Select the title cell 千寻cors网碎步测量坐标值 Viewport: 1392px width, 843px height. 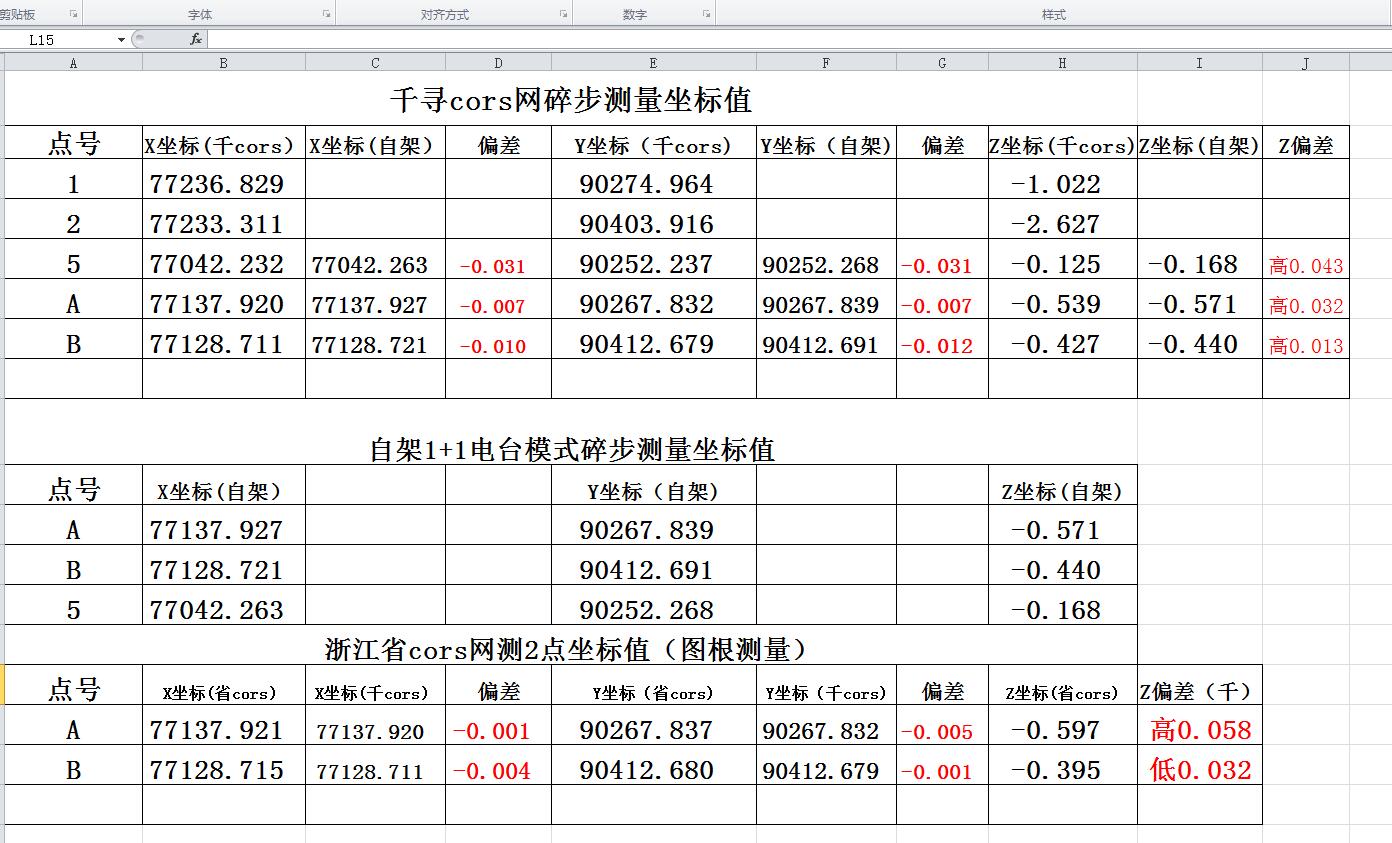[x=570, y=100]
